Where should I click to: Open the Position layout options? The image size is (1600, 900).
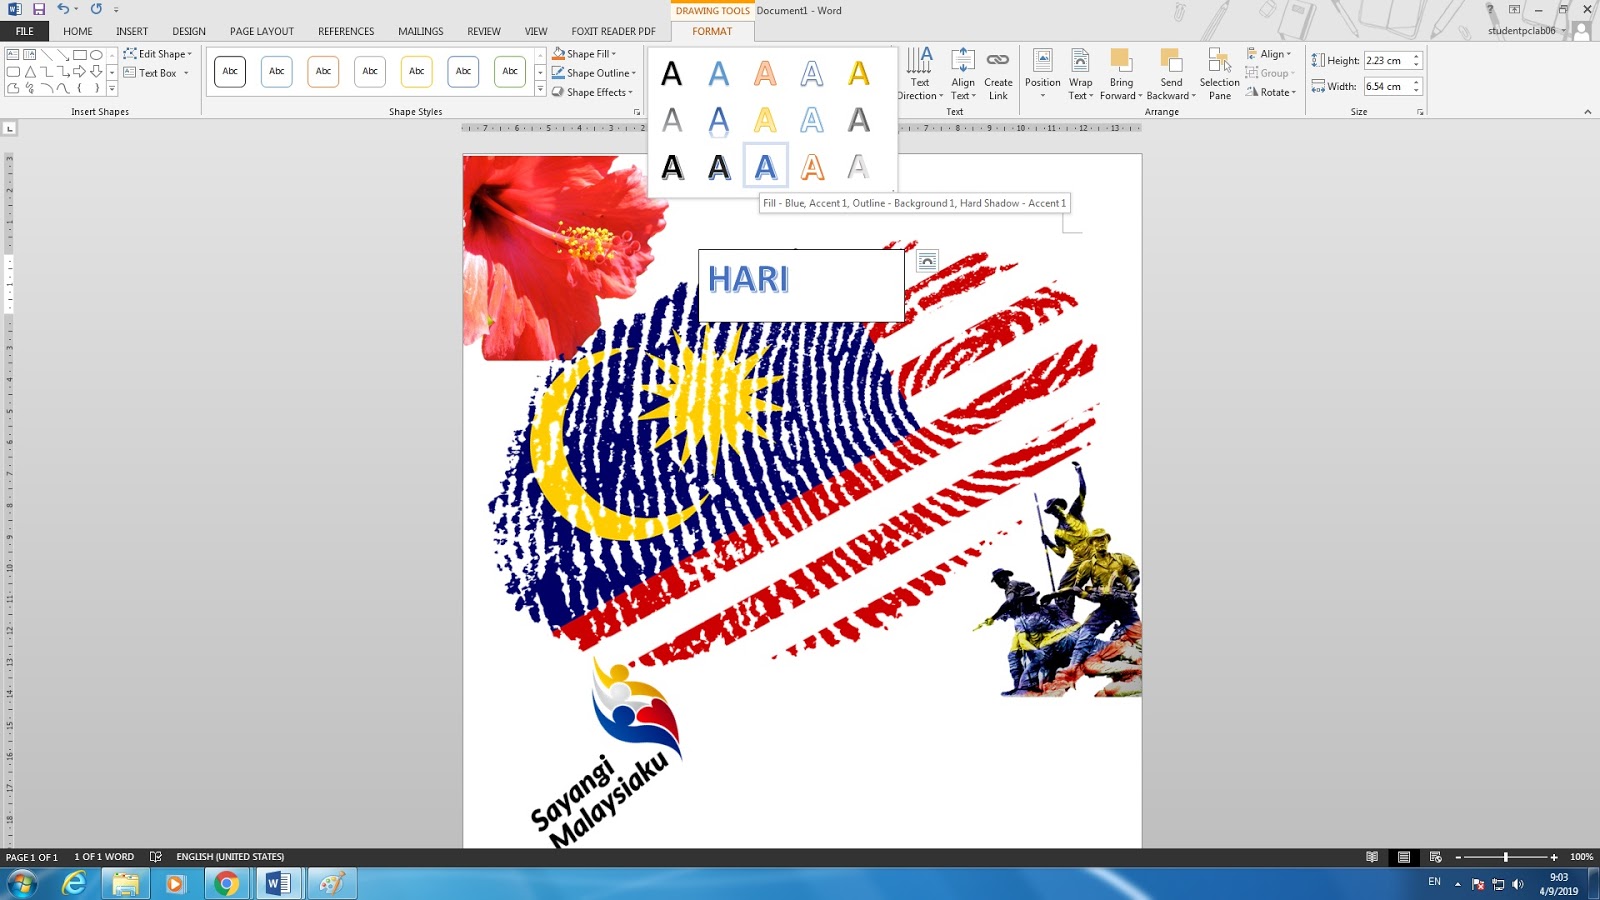tap(1042, 74)
